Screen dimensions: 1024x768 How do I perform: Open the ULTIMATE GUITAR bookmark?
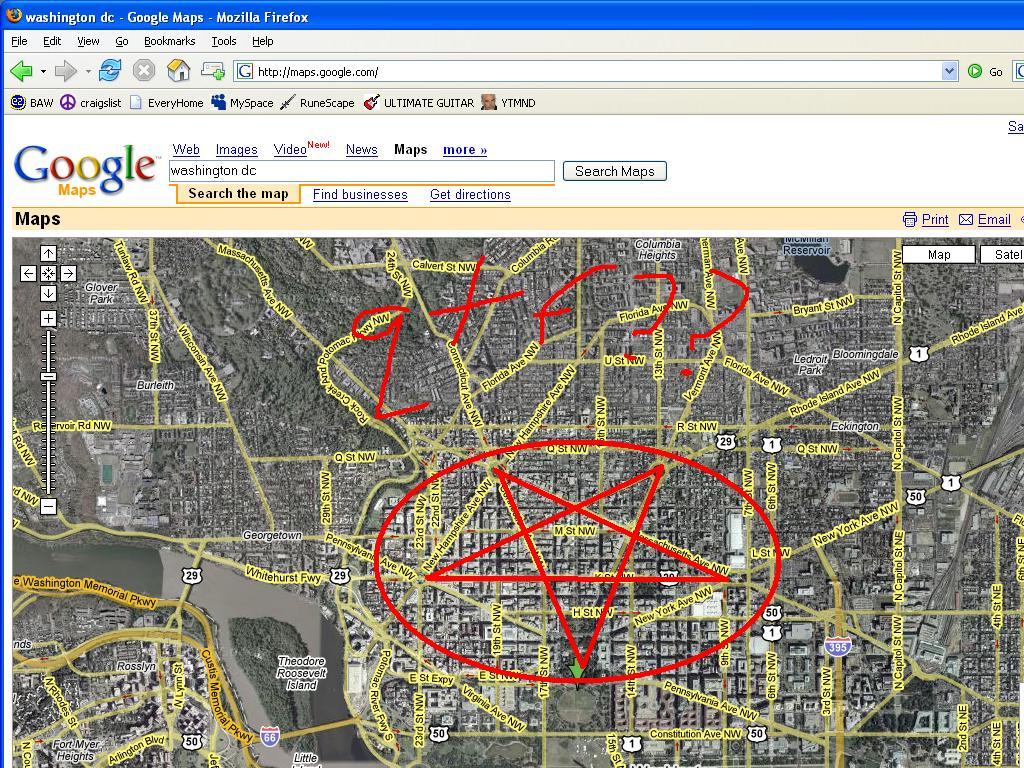(x=419, y=103)
